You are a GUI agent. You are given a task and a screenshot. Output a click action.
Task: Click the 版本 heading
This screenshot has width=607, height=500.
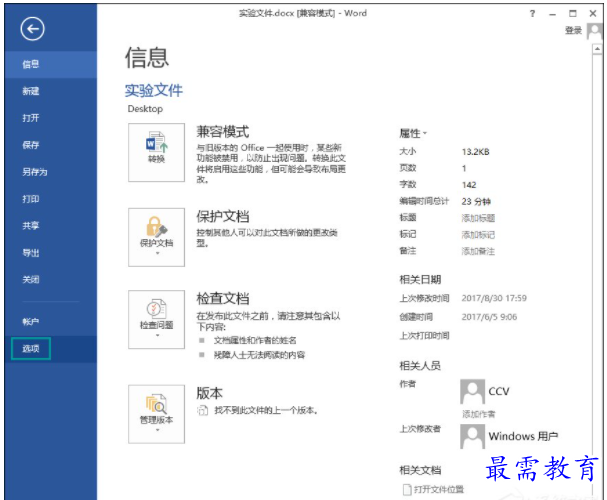[209, 393]
